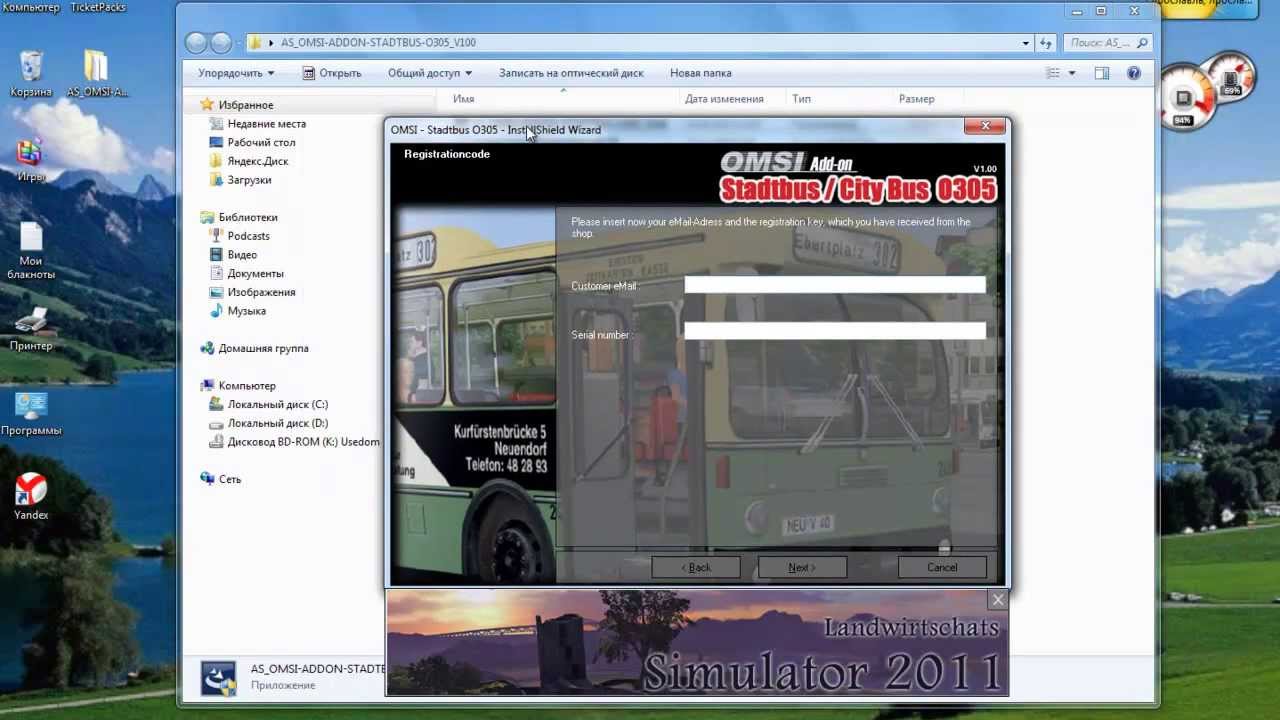The height and width of the screenshot is (720, 1280).
Task: Open the Podcasts library
Action: [240, 236]
